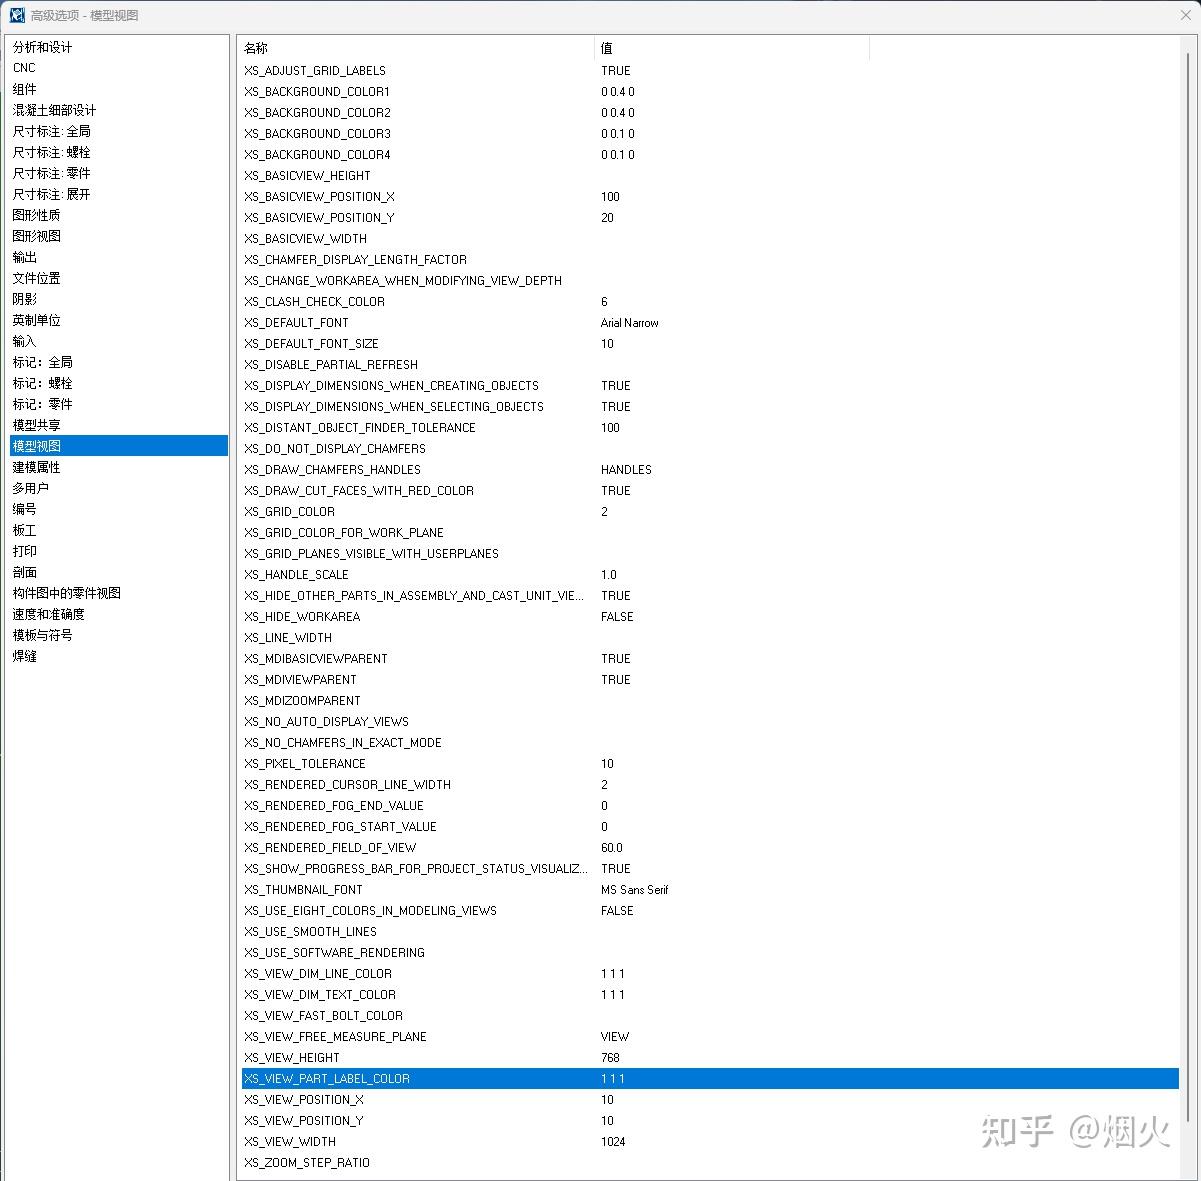Image resolution: width=1201 pixels, height=1181 pixels.
Task: Click the 1 1 1 value of XS_VIEW_PART_LABEL_COLOR
Action: click(613, 1079)
